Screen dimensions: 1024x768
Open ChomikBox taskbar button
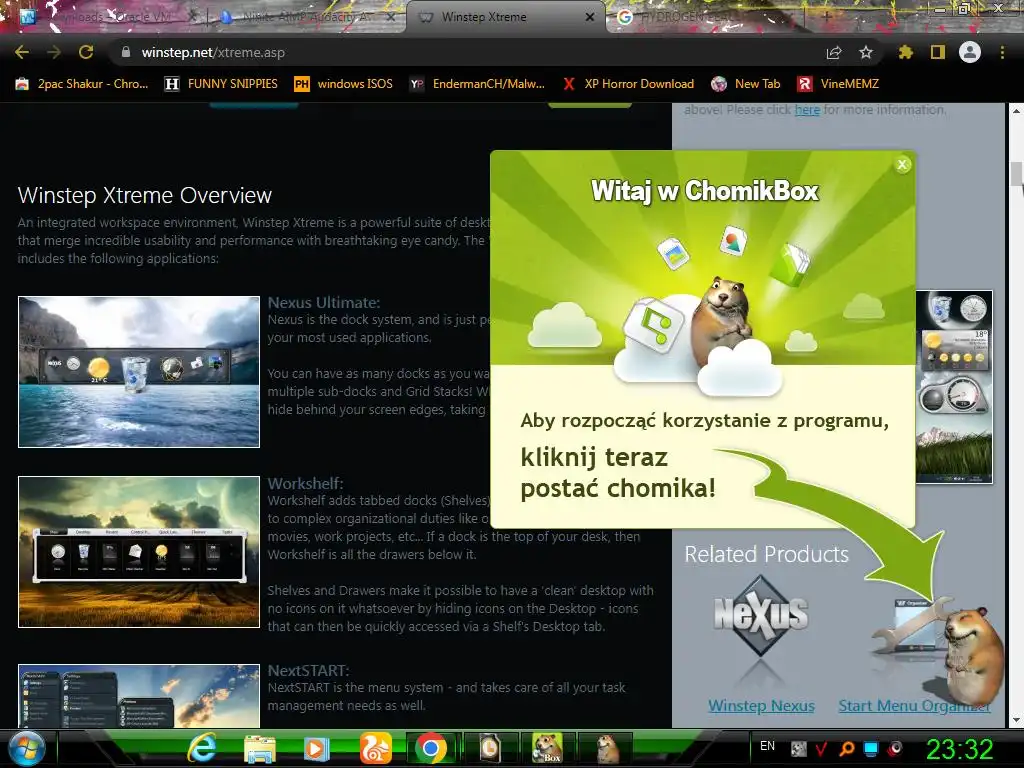coord(547,748)
